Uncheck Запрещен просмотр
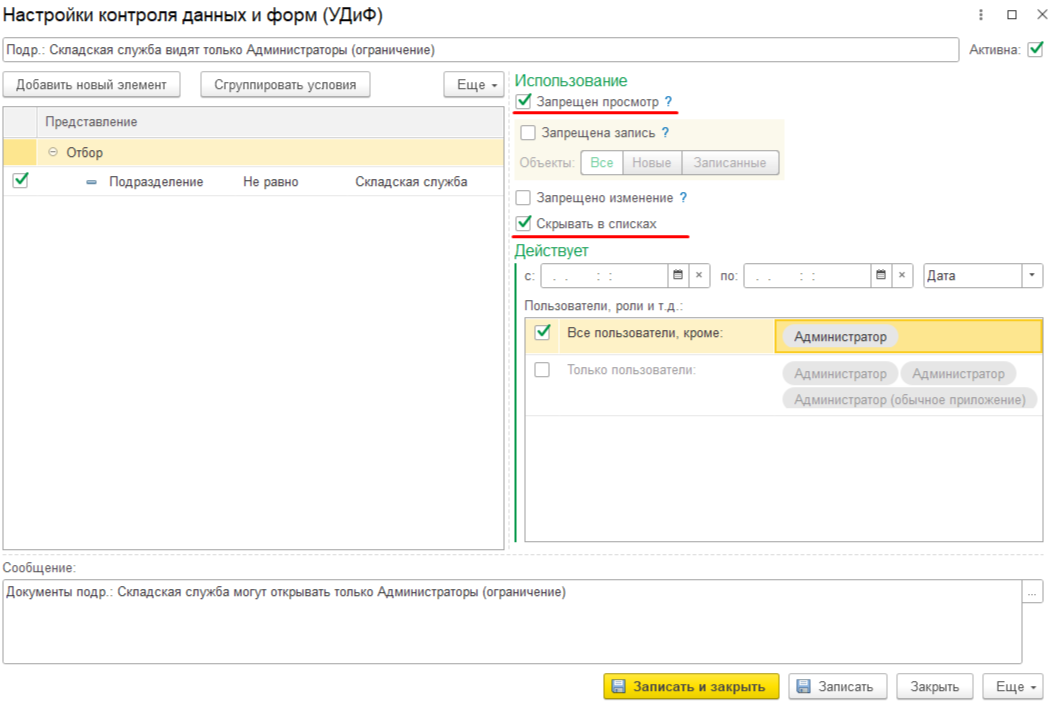The image size is (1049, 702). tap(524, 102)
